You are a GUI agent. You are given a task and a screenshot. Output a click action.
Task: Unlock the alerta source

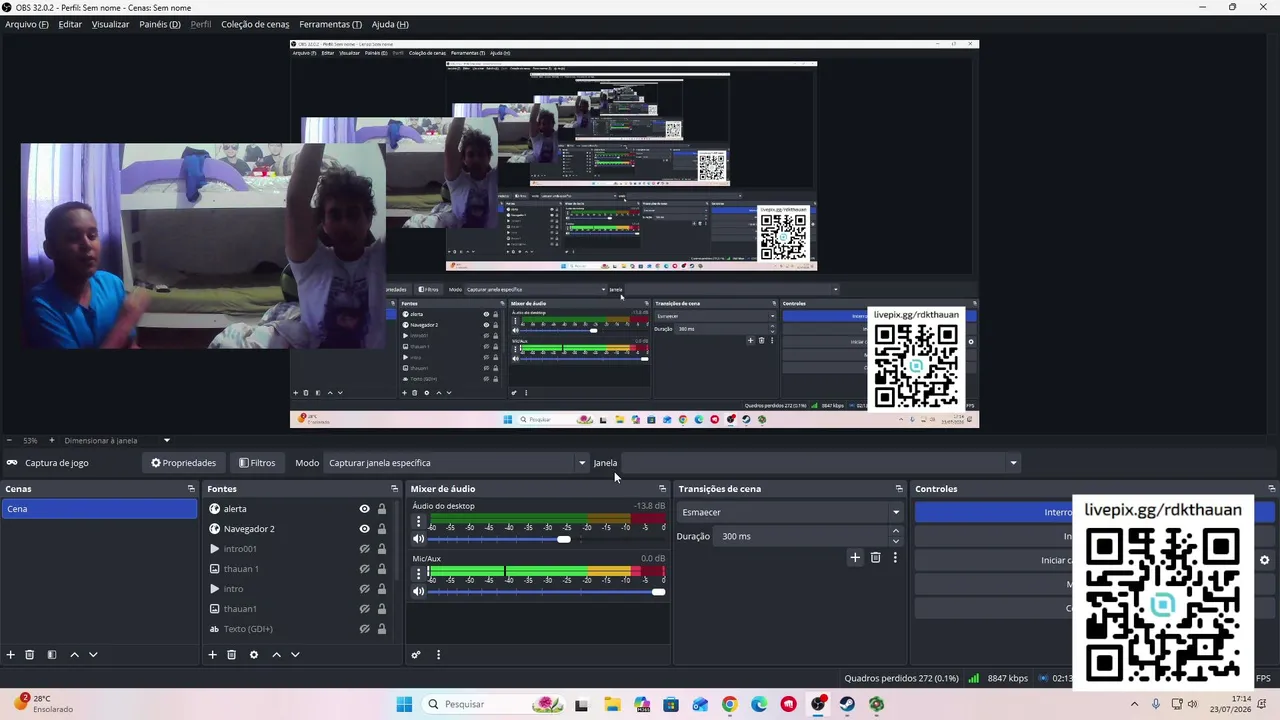click(382, 509)
